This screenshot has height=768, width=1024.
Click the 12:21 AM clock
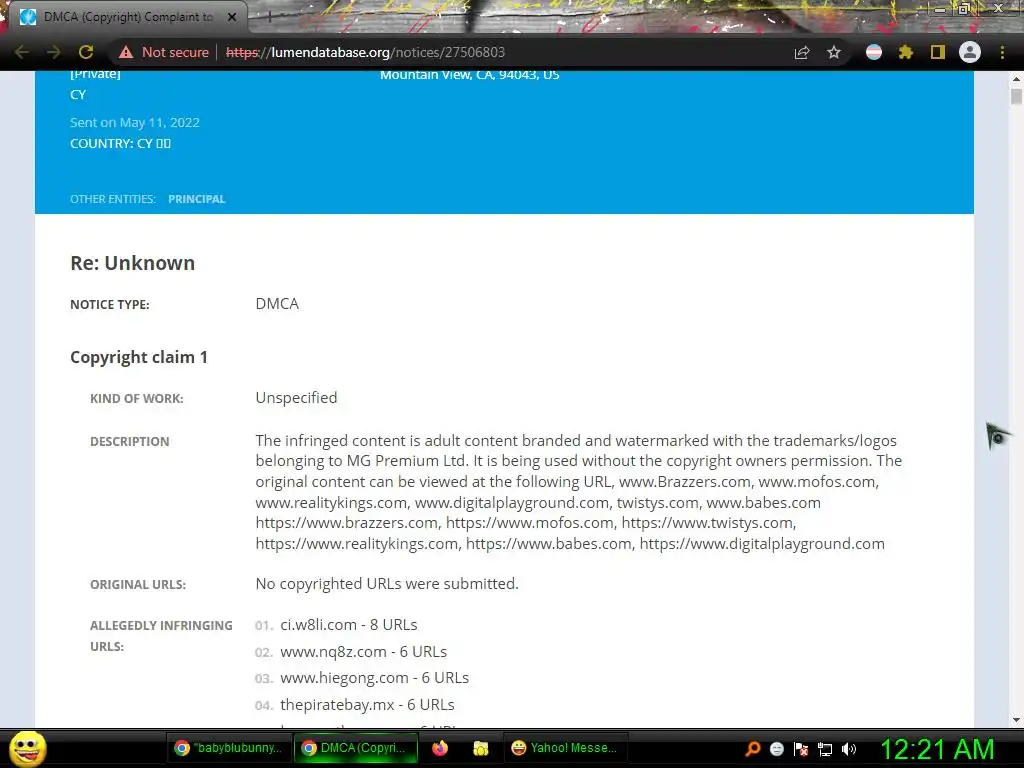click(x=937, y=749)
